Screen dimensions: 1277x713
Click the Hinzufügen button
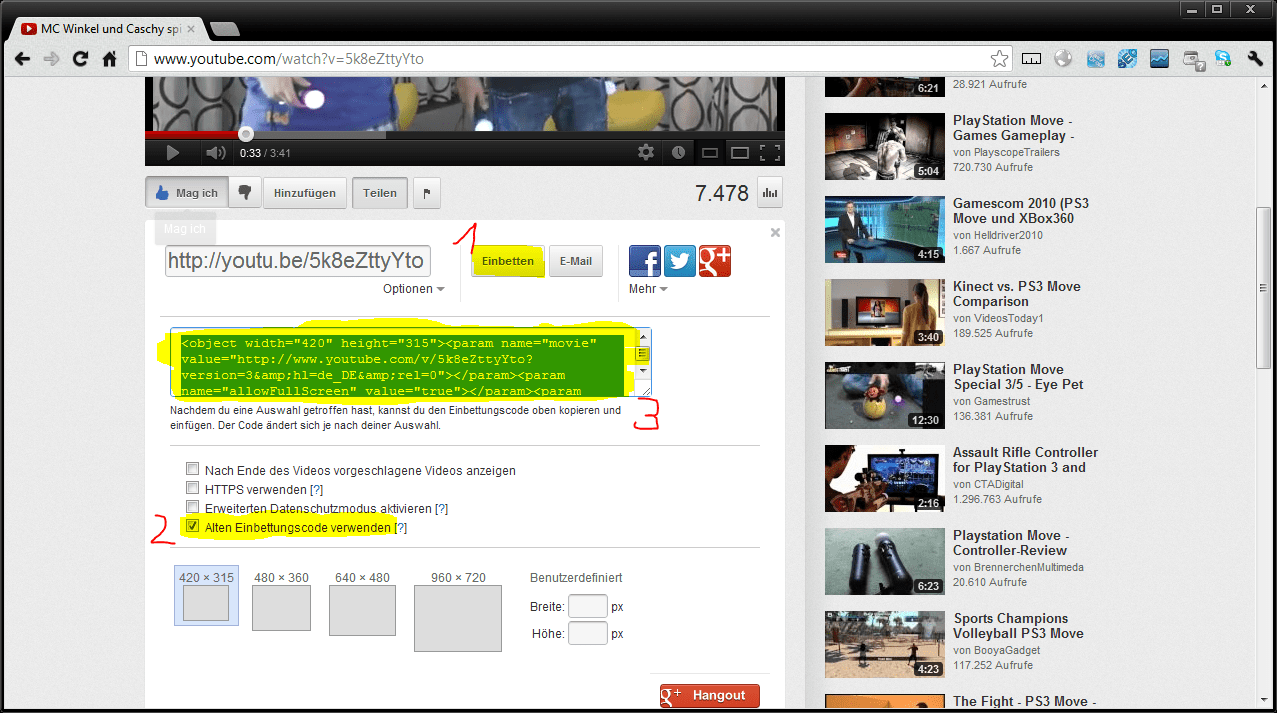(305, 193)
